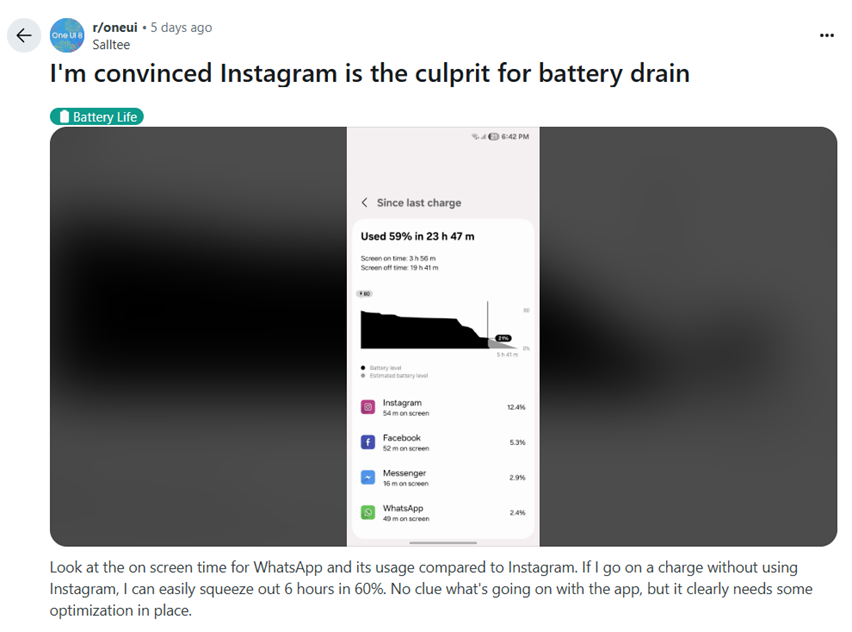Image resolution: width=852 pixels, height=632 pixels.
Task: Click the Instagram app icon
Action: (368, 407)
